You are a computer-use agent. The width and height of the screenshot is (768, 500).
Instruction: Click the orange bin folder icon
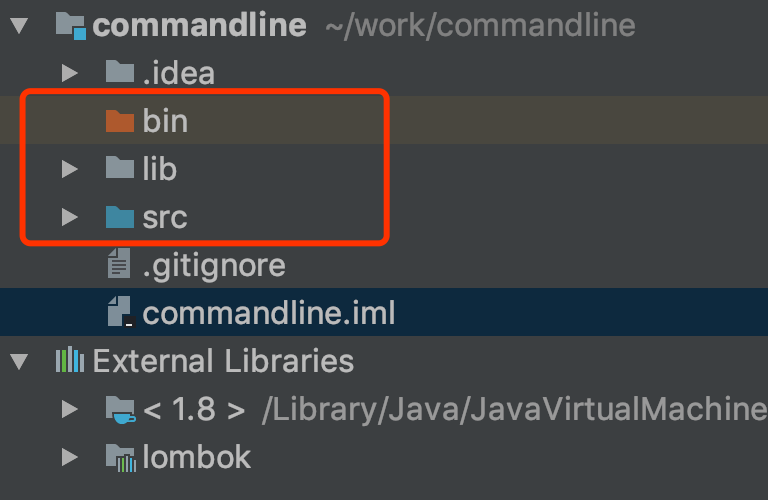click(119, 121)
